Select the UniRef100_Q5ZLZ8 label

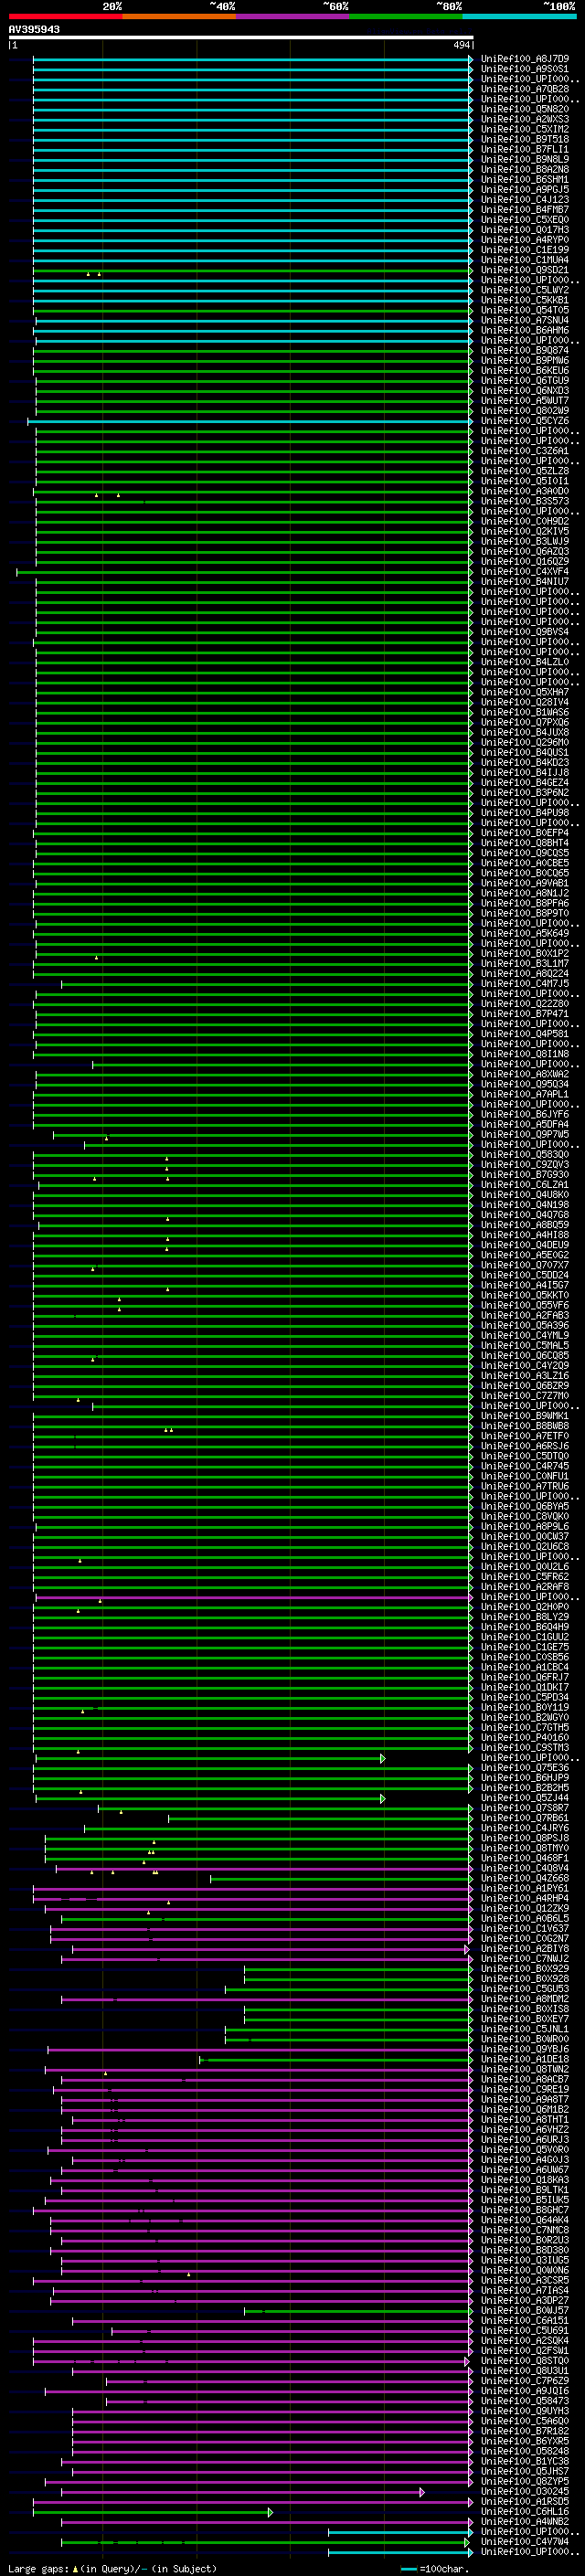click(525, 471)
